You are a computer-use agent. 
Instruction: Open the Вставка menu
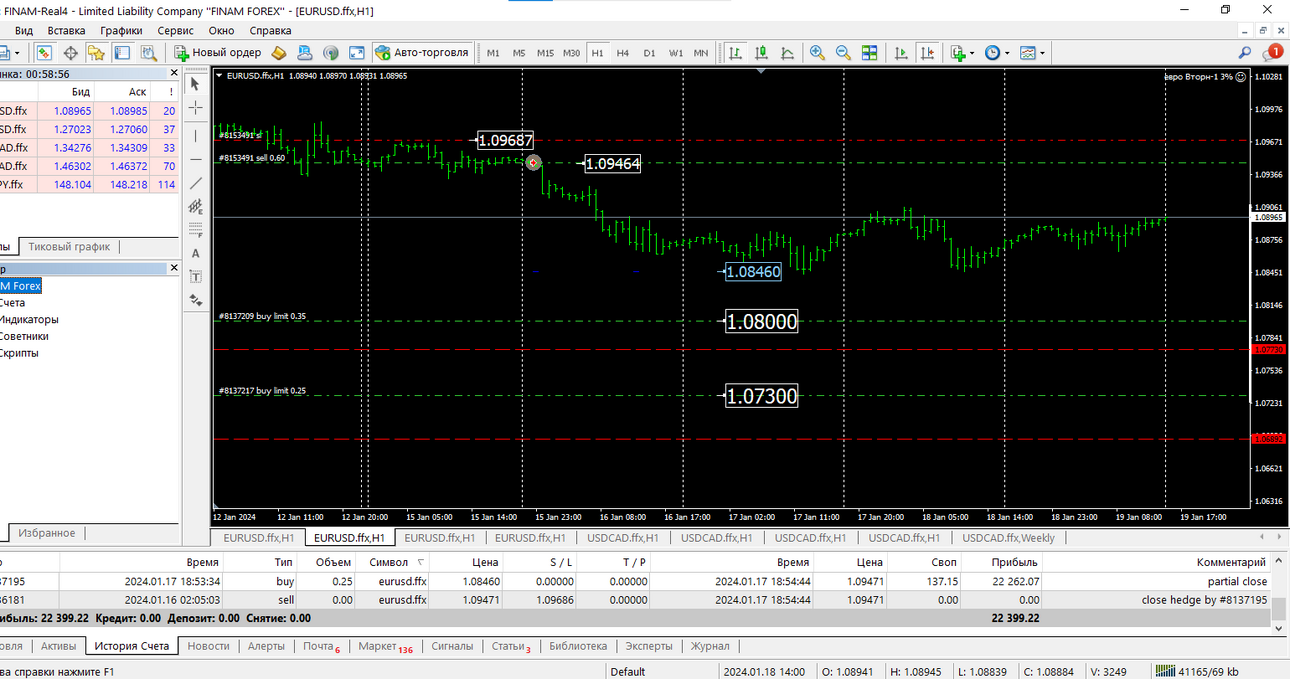[67, 31]
